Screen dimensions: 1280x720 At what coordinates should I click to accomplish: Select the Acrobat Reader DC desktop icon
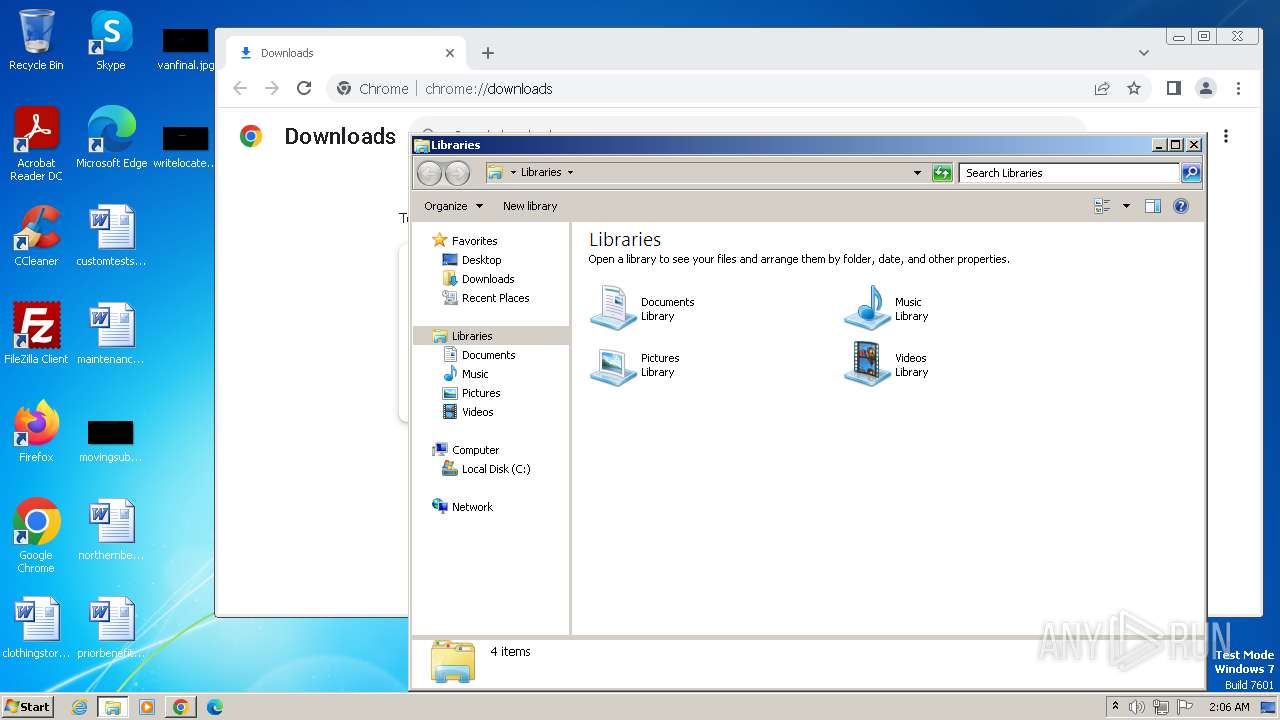36,144
